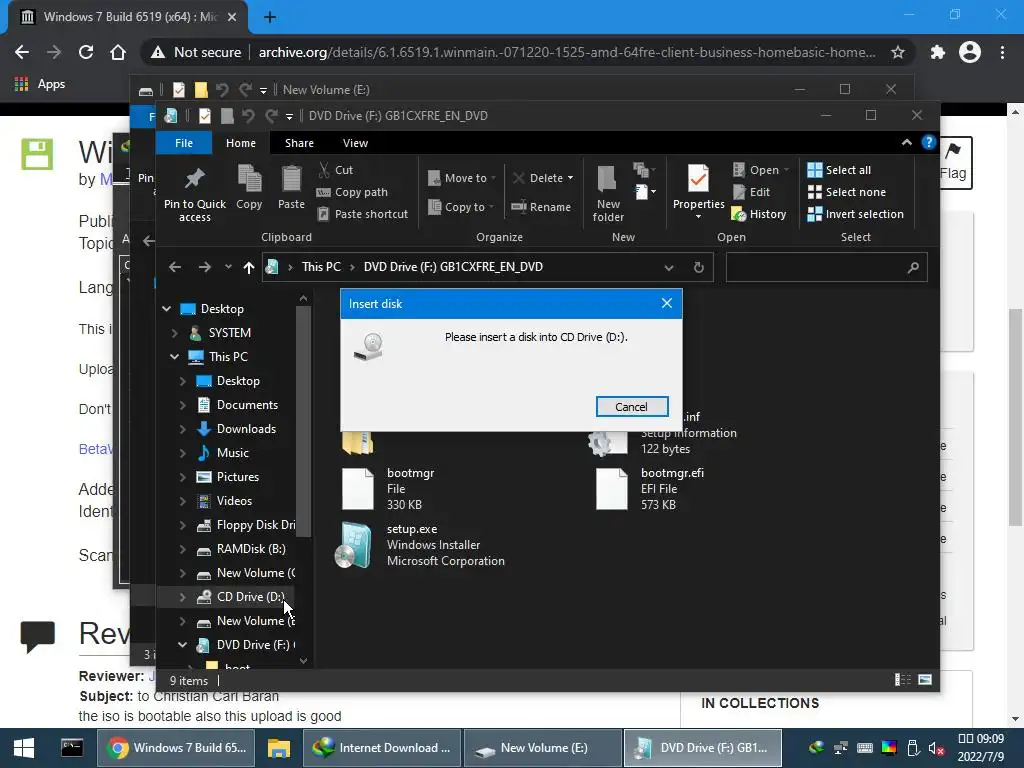Open Windows Start menu

(x=24, y=748)
